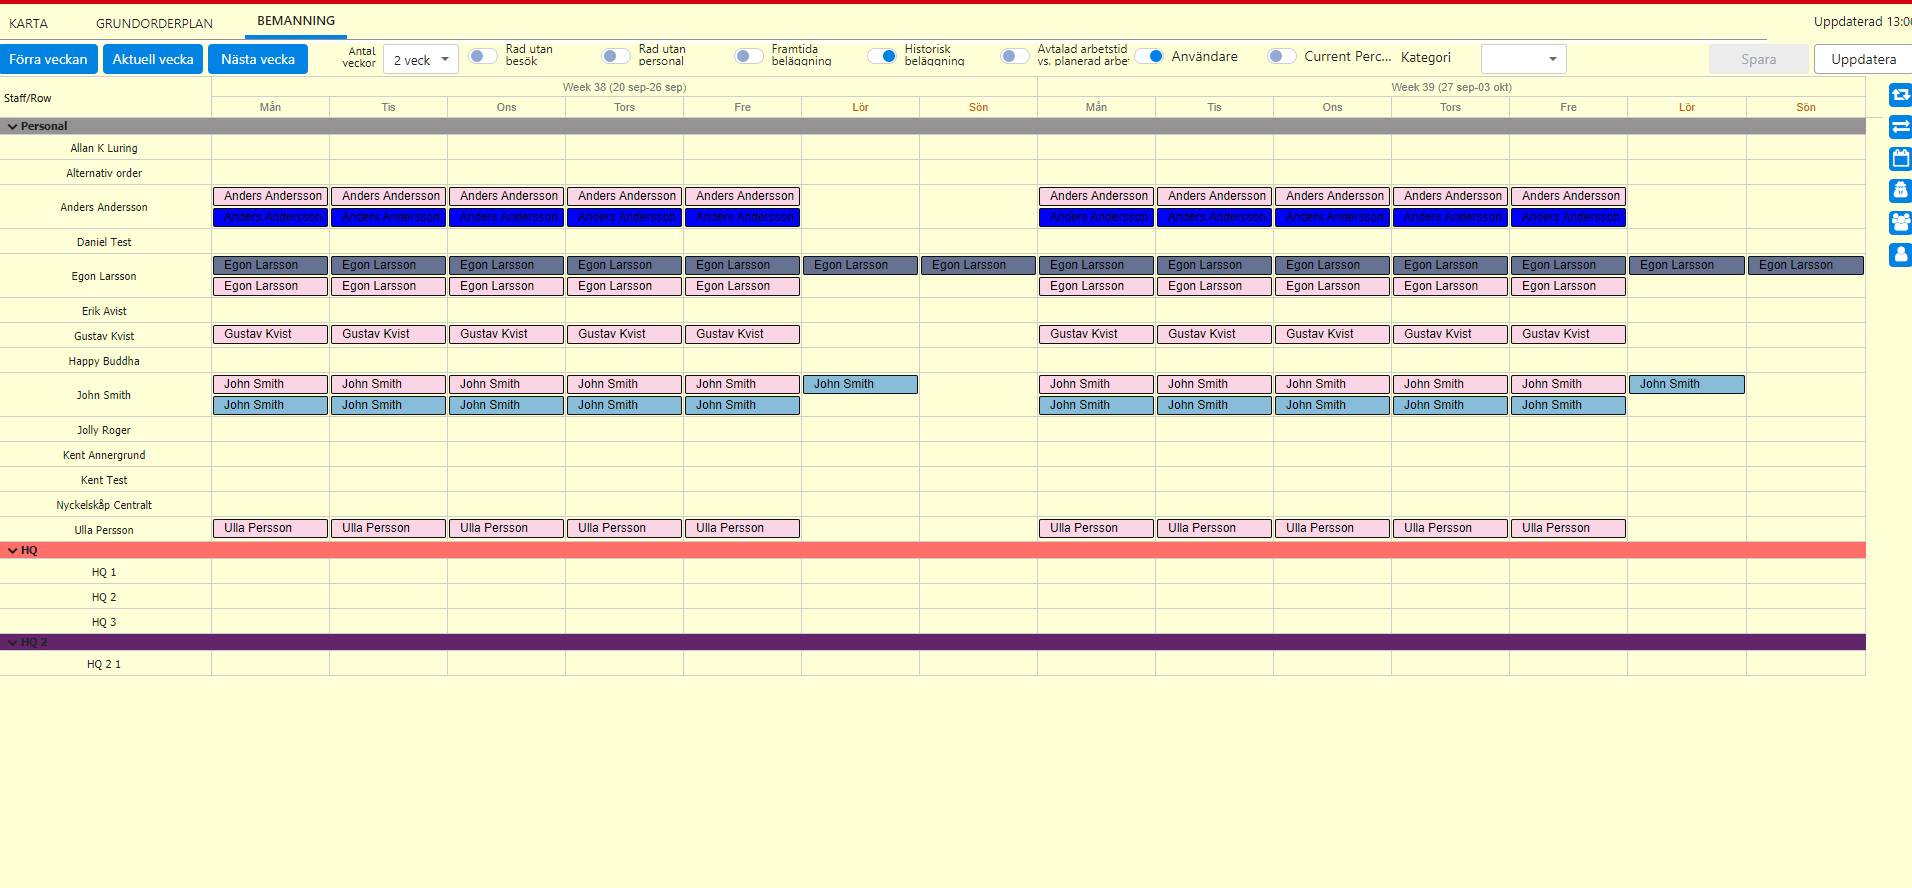Select Happy Buddha staff row
This screenshot has width=1912, height=888.
104,361
